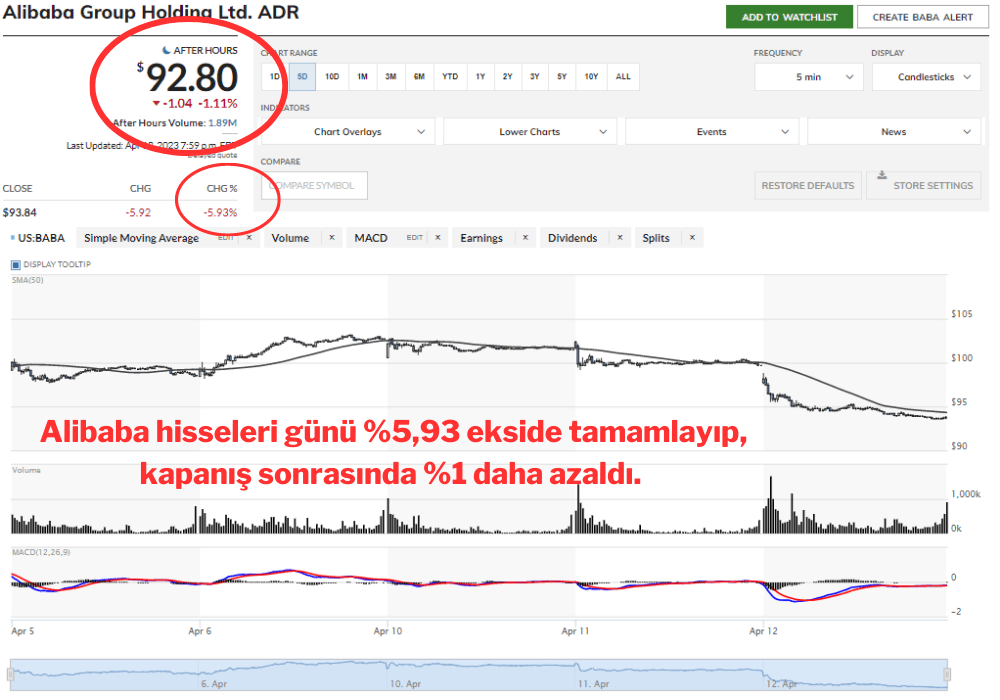Click the blue US:BABA series dot
Viewport: 1000px width, 700px height.
click(x=13, y=238)
